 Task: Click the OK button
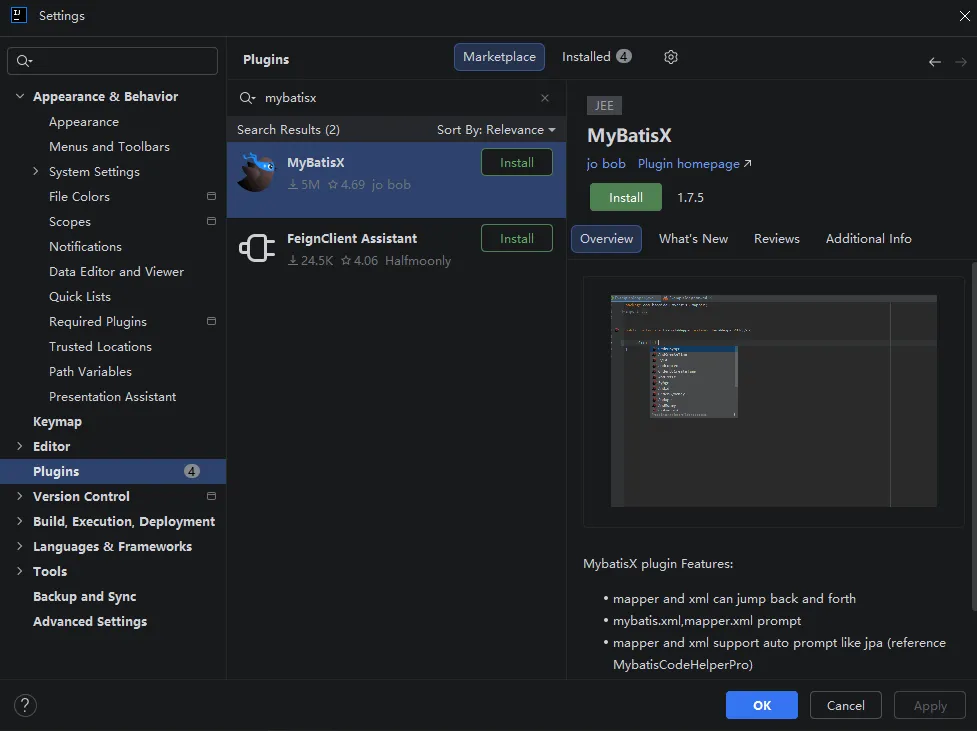tap(761, 705)
